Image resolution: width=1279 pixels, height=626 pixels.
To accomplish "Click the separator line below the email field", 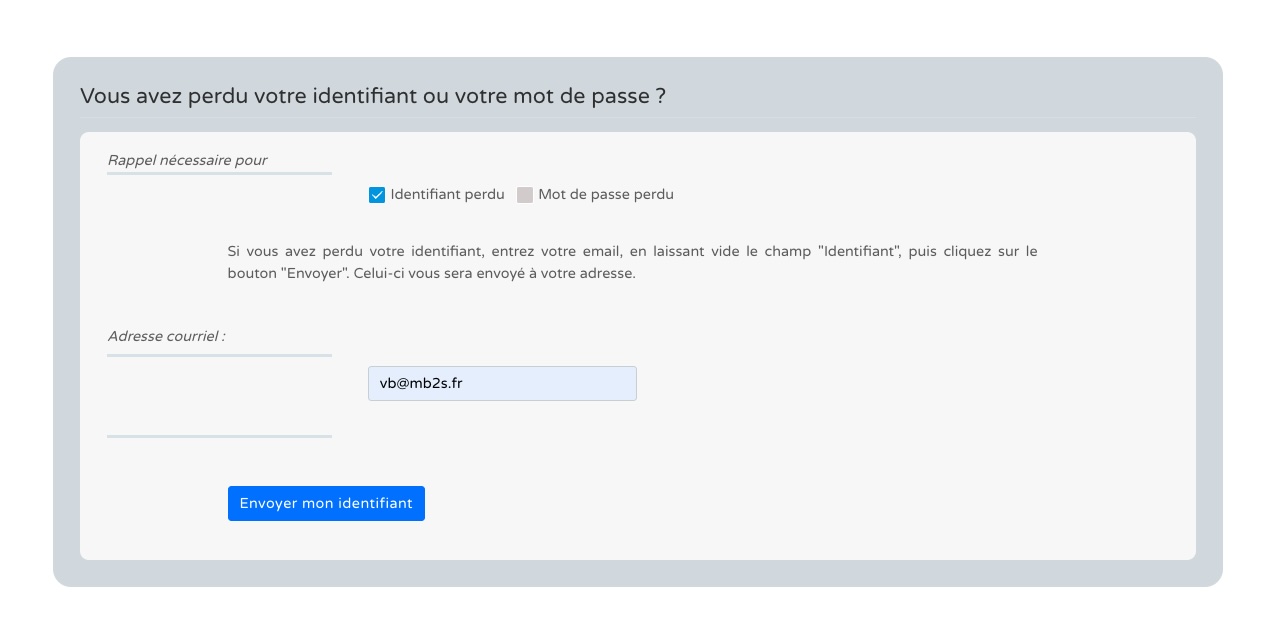I will pyautogui.click(x=219, y=436).
